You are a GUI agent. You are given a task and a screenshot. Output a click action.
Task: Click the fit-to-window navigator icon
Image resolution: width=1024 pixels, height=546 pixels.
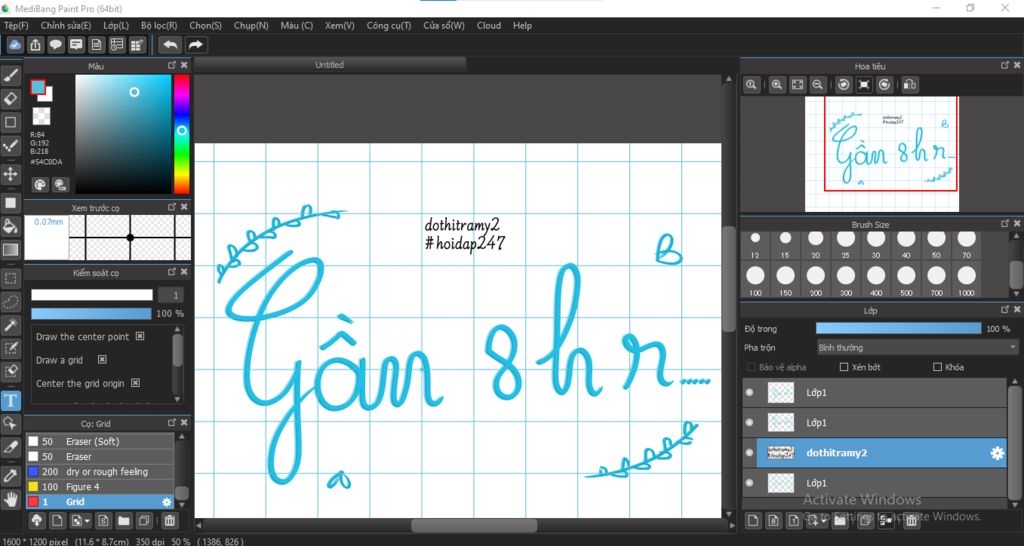coord(797,85)
